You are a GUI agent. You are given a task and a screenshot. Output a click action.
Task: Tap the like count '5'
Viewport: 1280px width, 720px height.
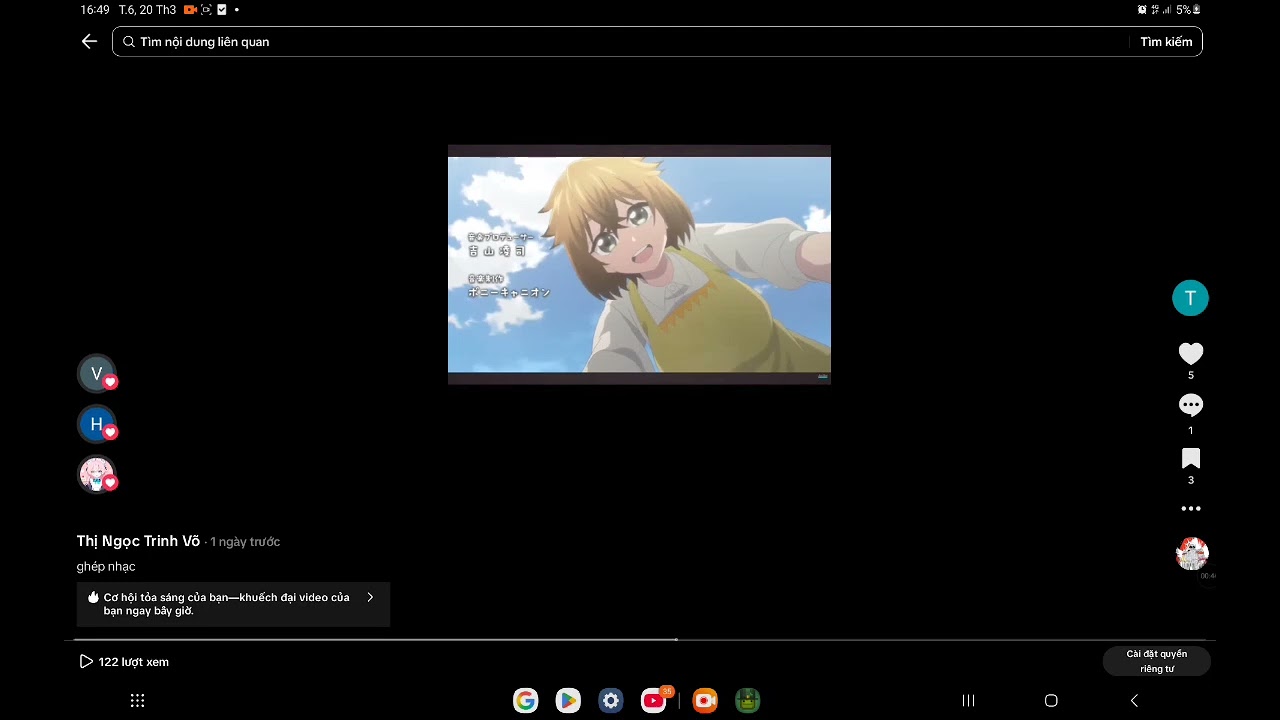pyautogui.click(x=1190, y=376)
